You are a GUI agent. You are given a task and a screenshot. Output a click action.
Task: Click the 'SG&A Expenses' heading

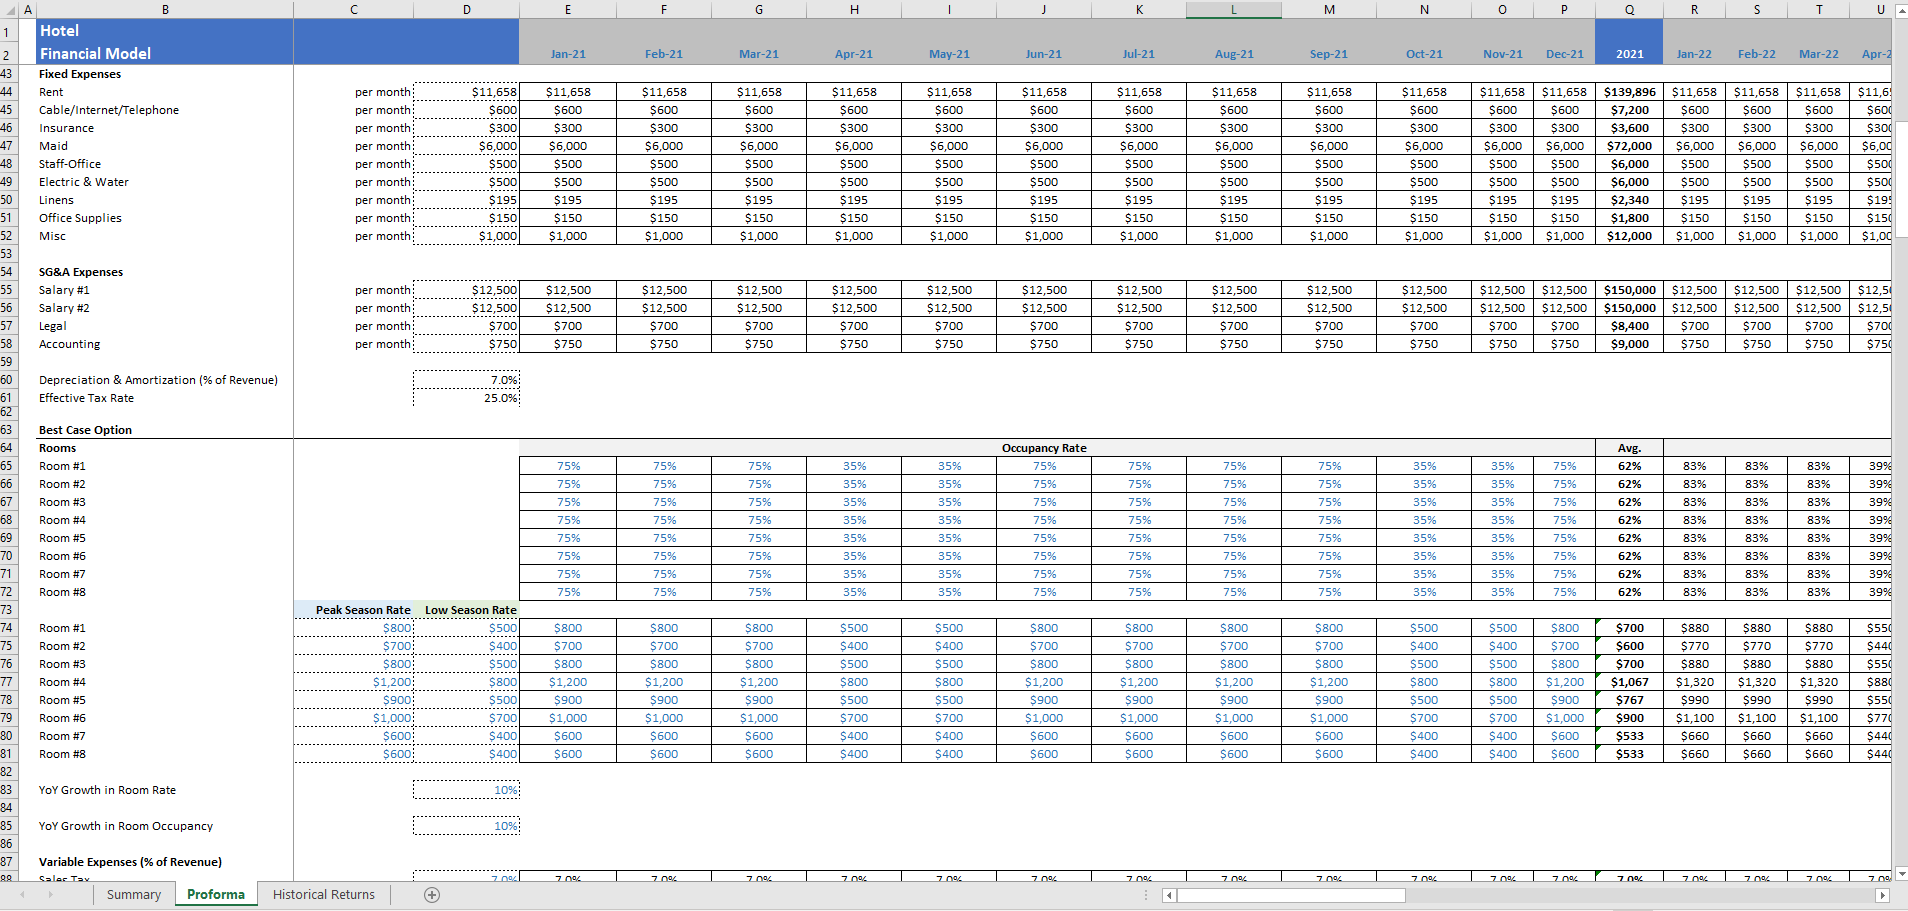165,272
